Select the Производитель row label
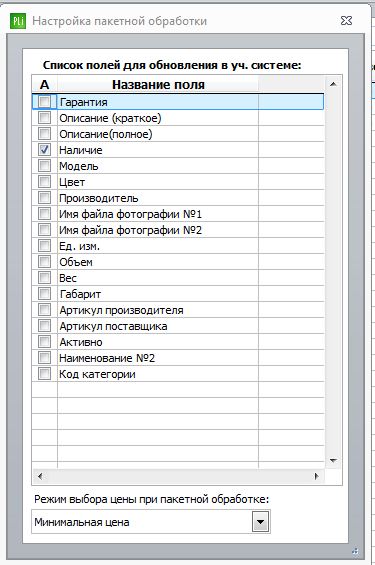 99,198
